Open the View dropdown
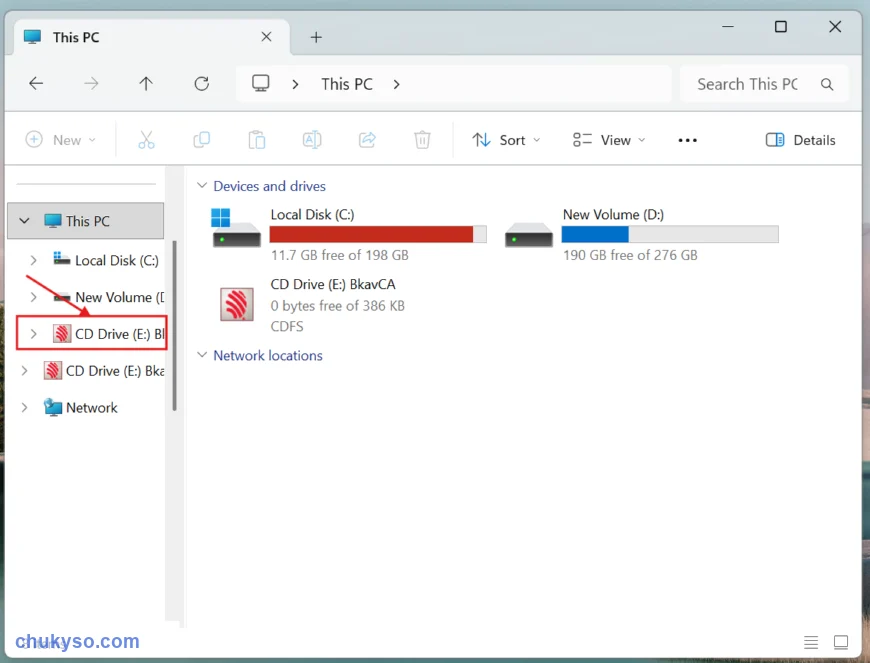The height and width of the screenshot is (663, 870). (x=609, y=140)
